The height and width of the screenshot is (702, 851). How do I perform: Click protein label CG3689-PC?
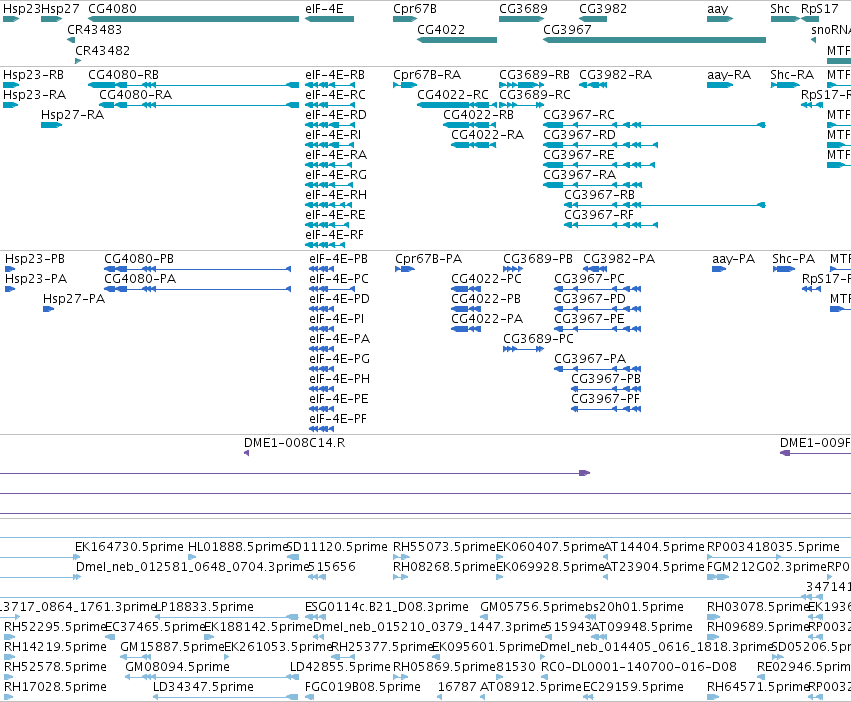538,339
